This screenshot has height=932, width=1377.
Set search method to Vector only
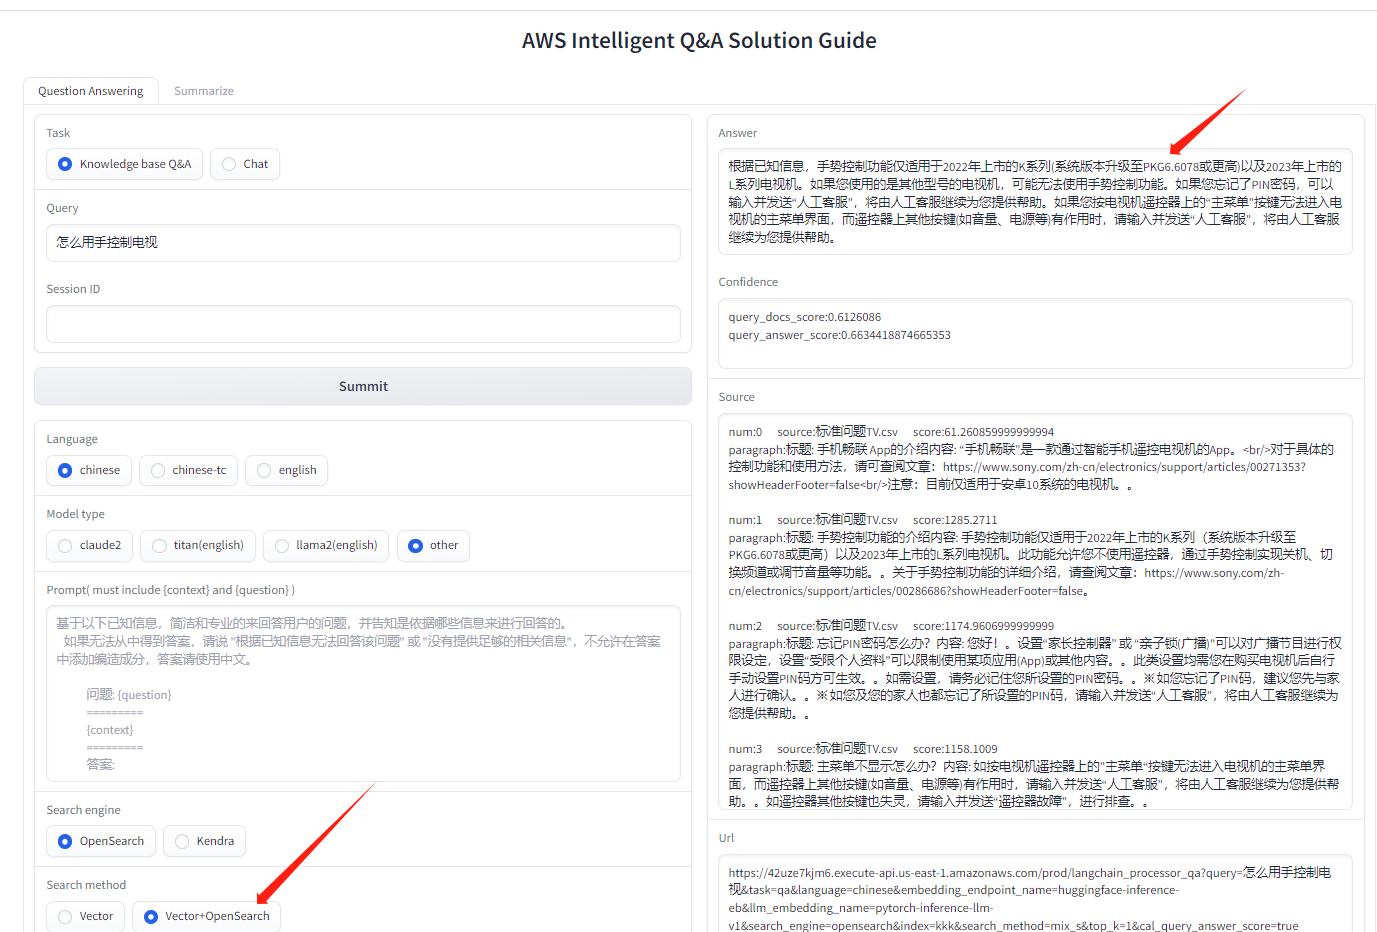(x=85, y=916)
